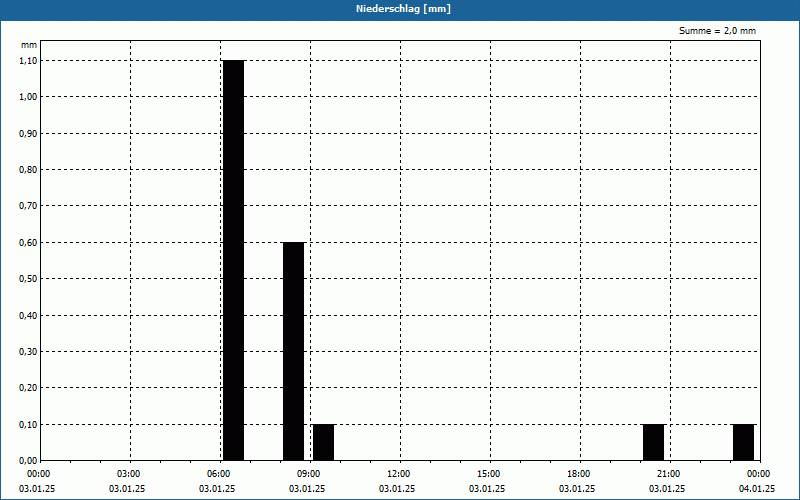Select the 0,10 bar just before 21:00
Image resolution: width=800 pixels, height=500 pixels.
[x=654, y=442]
